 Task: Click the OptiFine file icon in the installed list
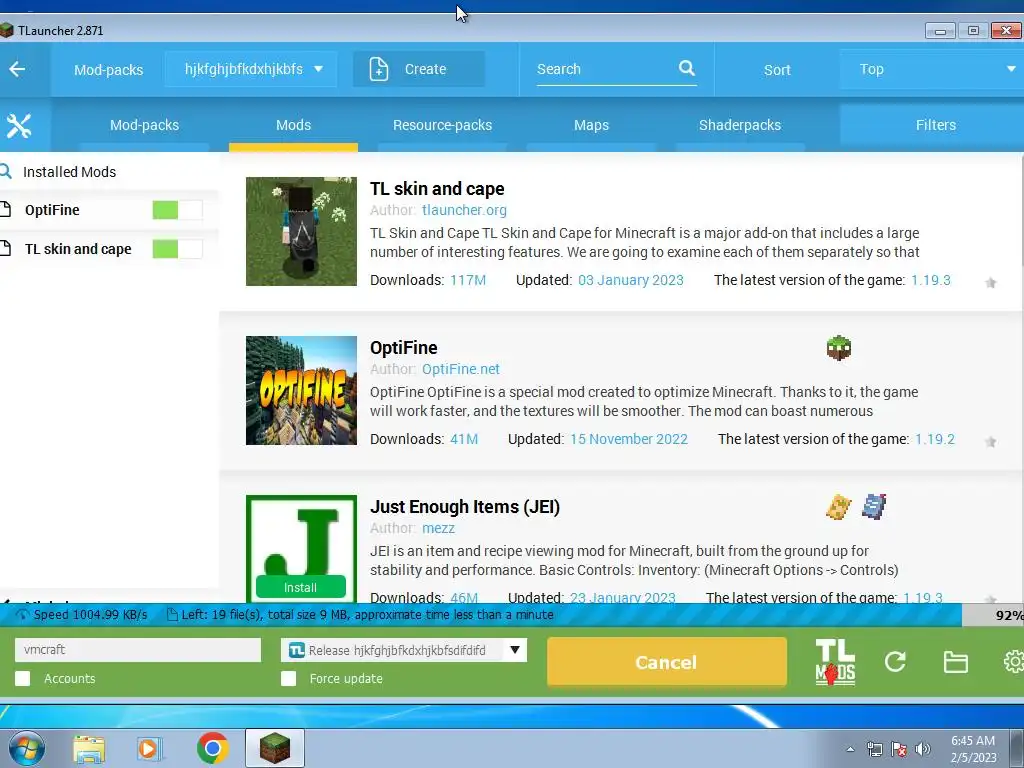tap(6, 210)
